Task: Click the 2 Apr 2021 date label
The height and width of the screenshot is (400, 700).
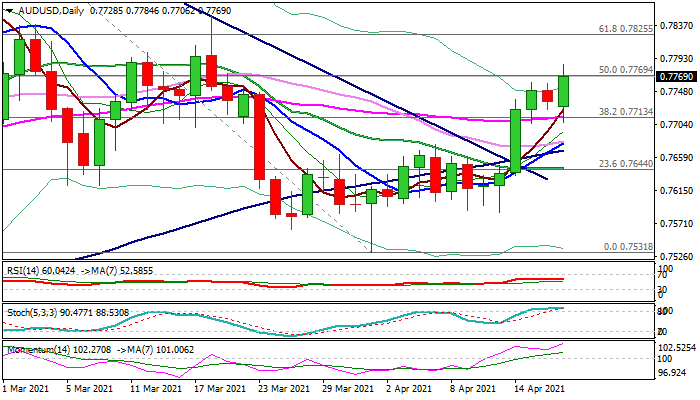Action: pos(409,388)
